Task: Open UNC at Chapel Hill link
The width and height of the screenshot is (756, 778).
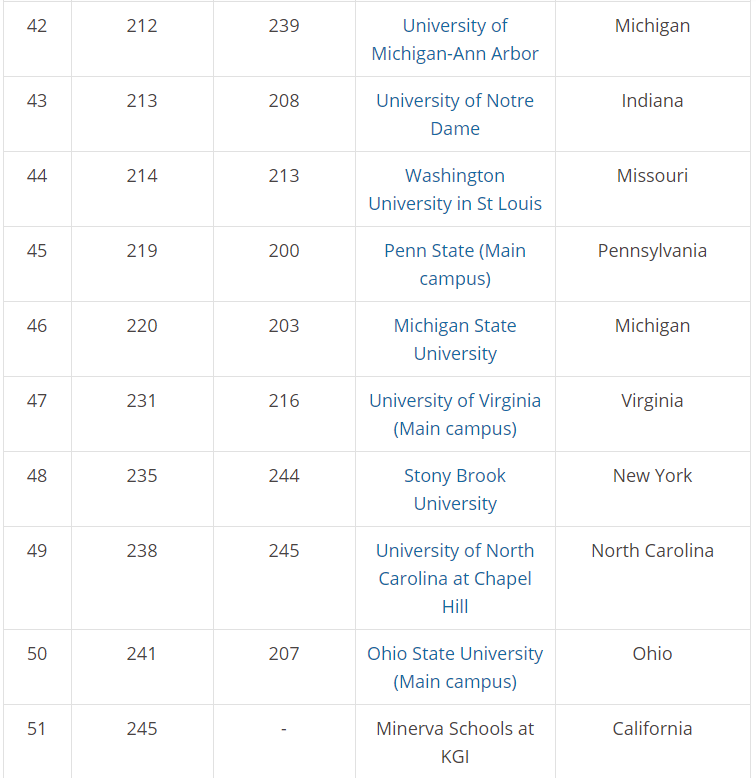Action: pyautogui.click(x=455, y=578)
